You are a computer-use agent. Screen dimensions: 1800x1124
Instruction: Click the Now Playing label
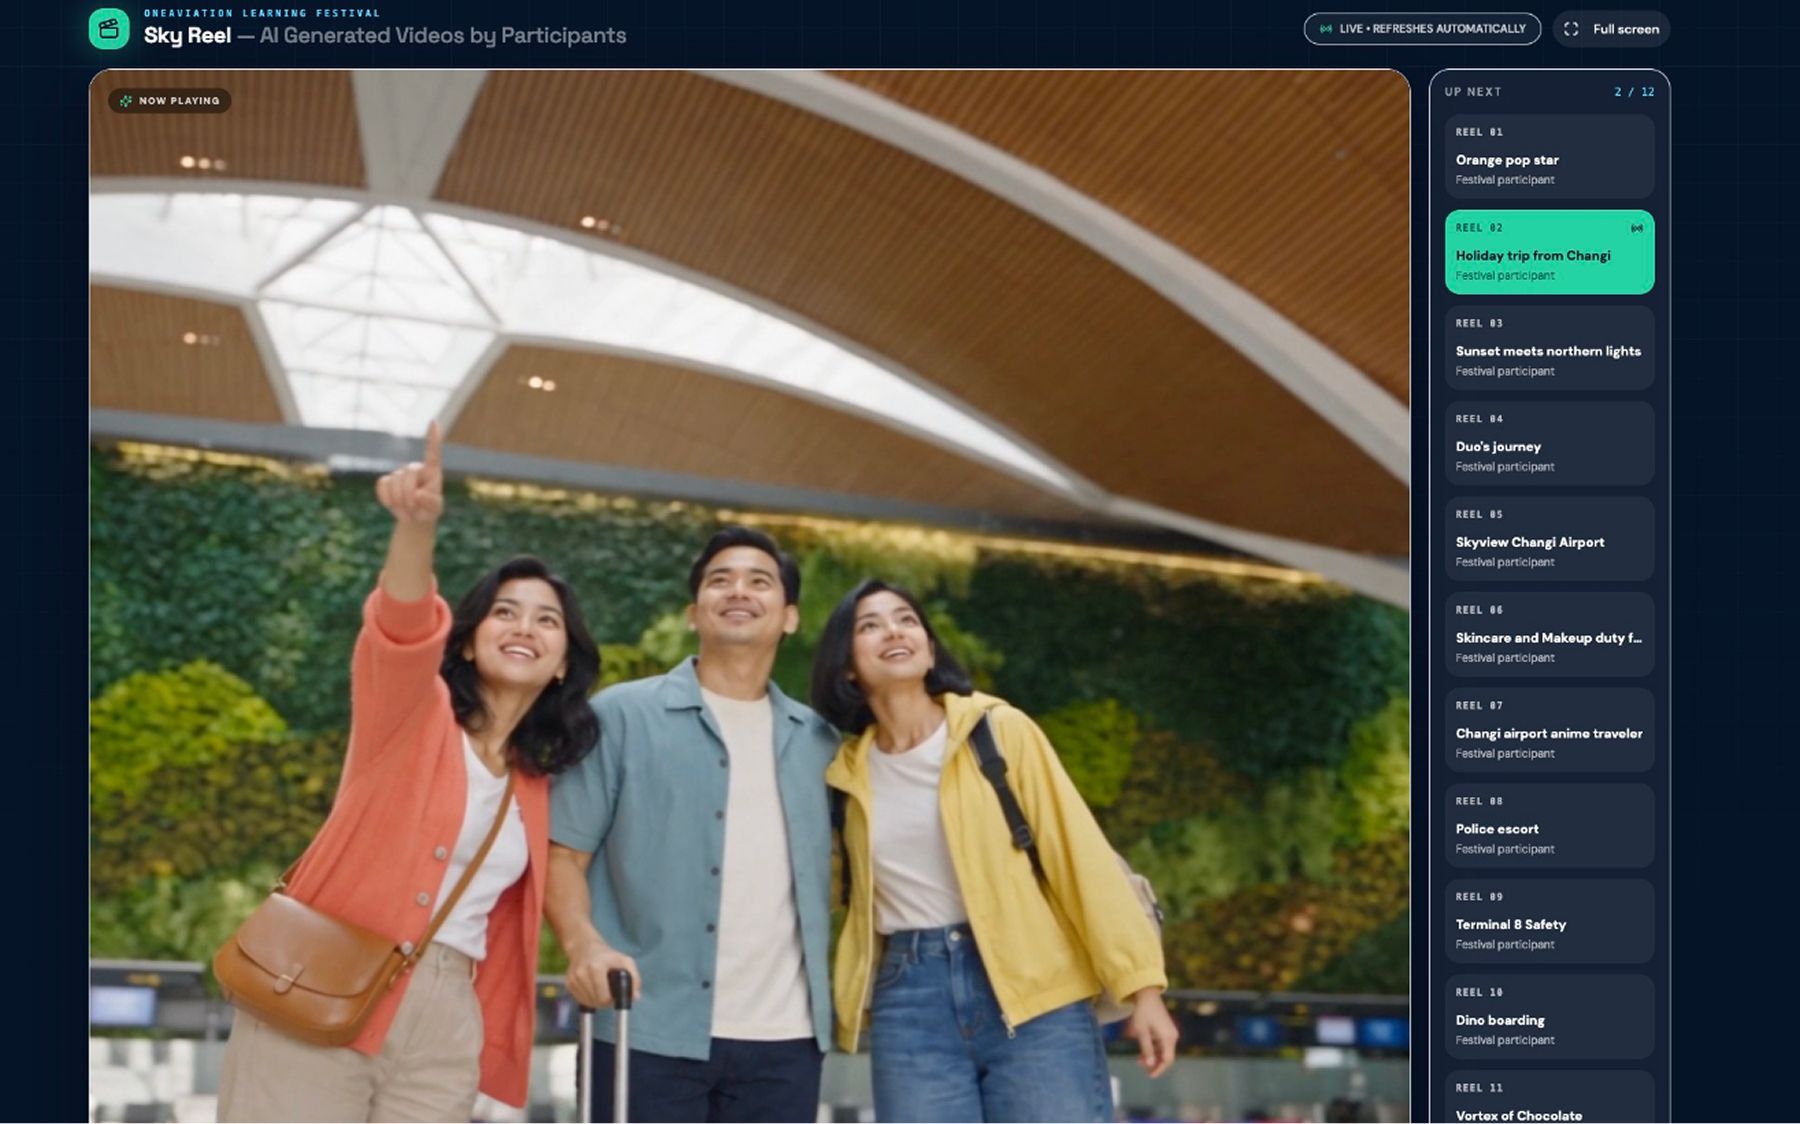[x=179, y=101]
